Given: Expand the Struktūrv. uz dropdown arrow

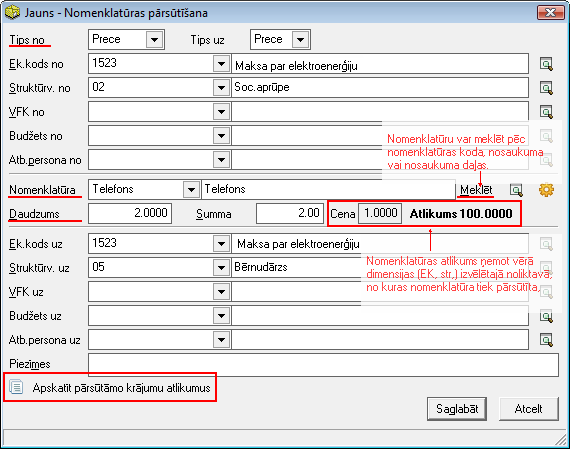Looking at the screenshot, I should (x=221, y=268).
